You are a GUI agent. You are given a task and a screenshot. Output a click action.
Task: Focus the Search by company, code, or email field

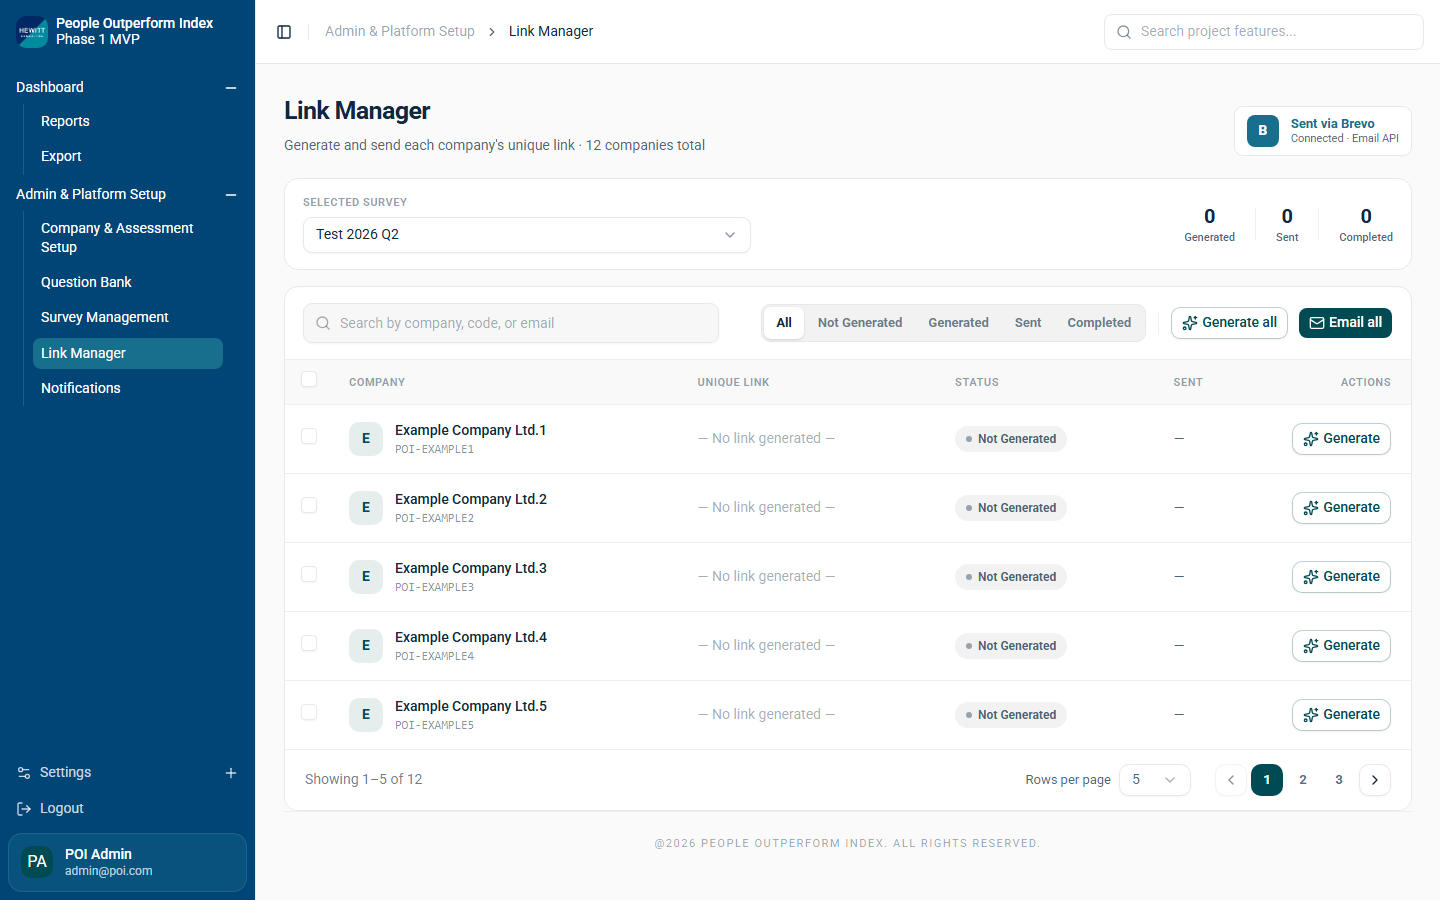511,323
